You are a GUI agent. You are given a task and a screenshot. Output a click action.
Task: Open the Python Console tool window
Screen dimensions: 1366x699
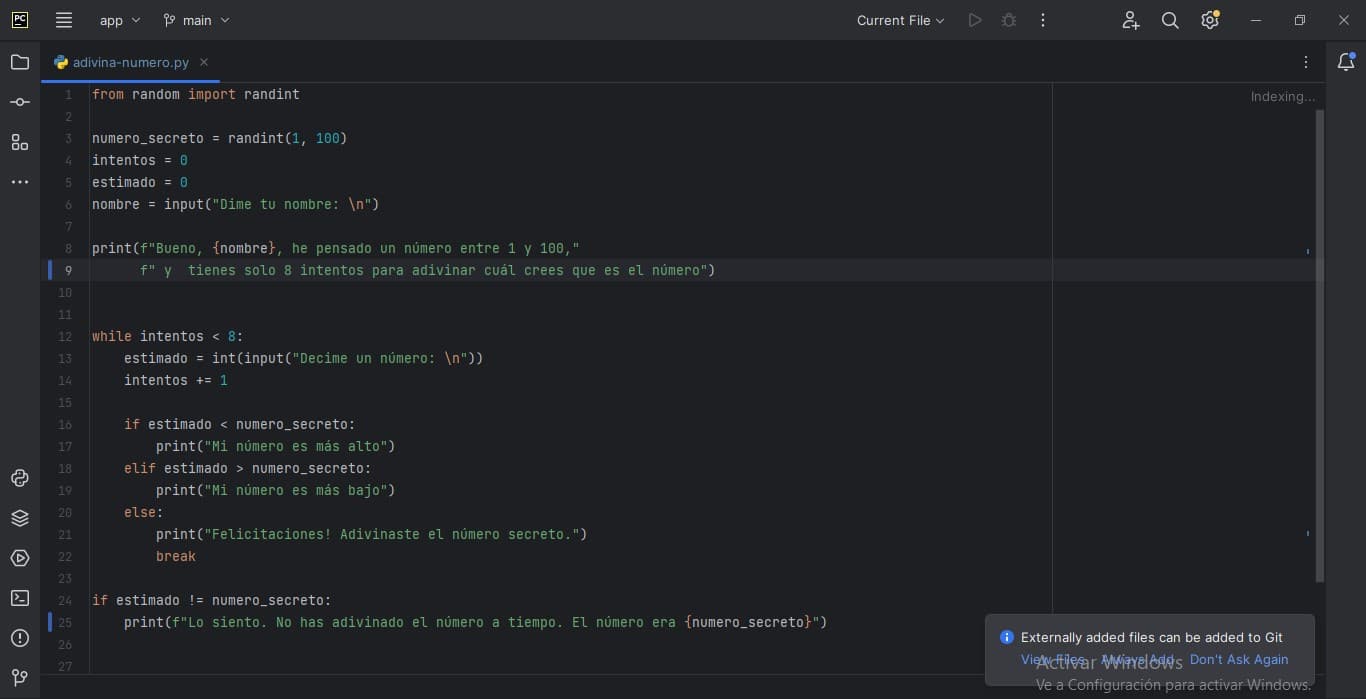click(20, 478)
